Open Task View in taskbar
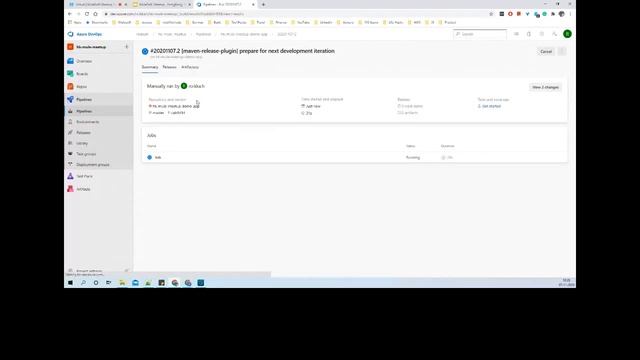Screen dimensions: 640x360 [109, 282]
